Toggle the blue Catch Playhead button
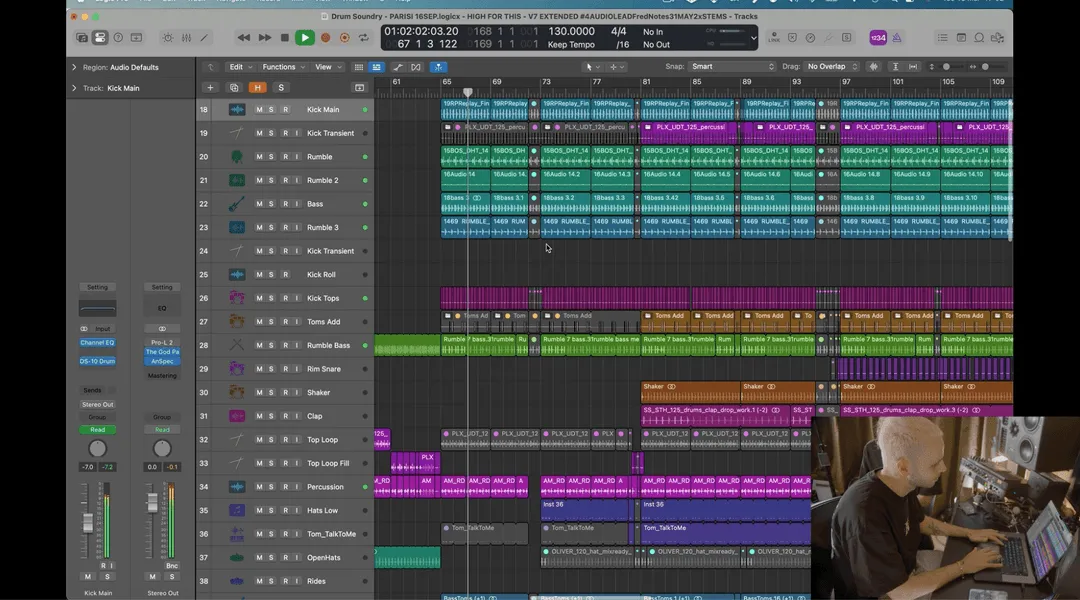The height and width of the screenshot is (600, 1080). tap(439, 67)
